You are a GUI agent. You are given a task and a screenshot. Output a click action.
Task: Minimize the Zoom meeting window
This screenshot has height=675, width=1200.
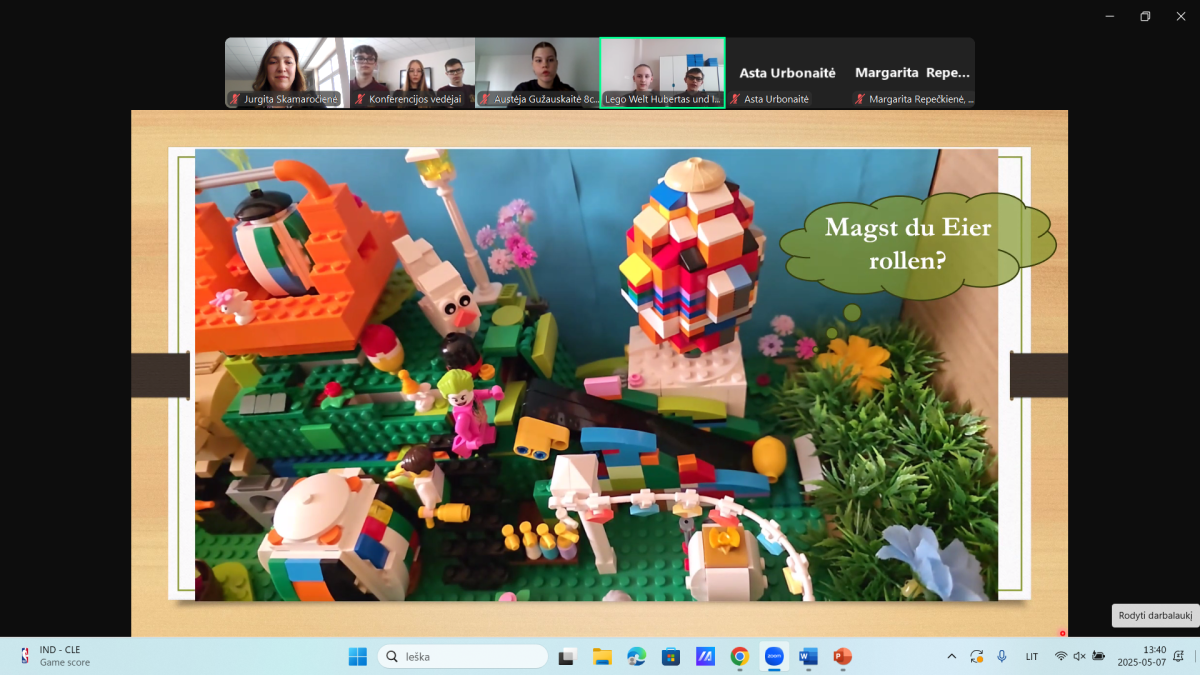pos(1110,16)
